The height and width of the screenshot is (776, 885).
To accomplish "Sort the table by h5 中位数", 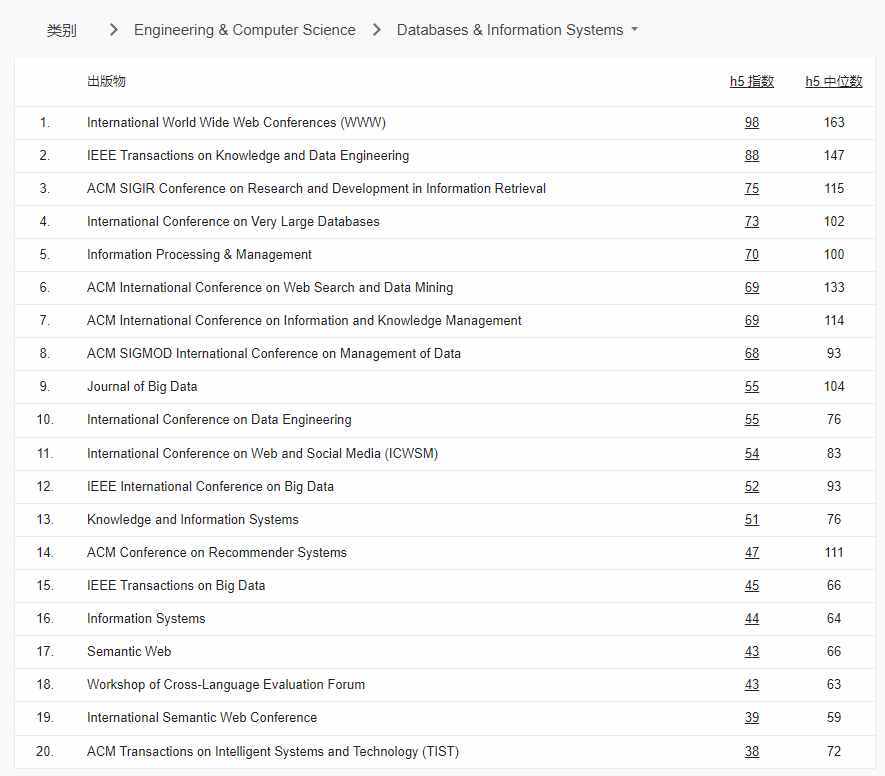I will (x=834, y=81).
